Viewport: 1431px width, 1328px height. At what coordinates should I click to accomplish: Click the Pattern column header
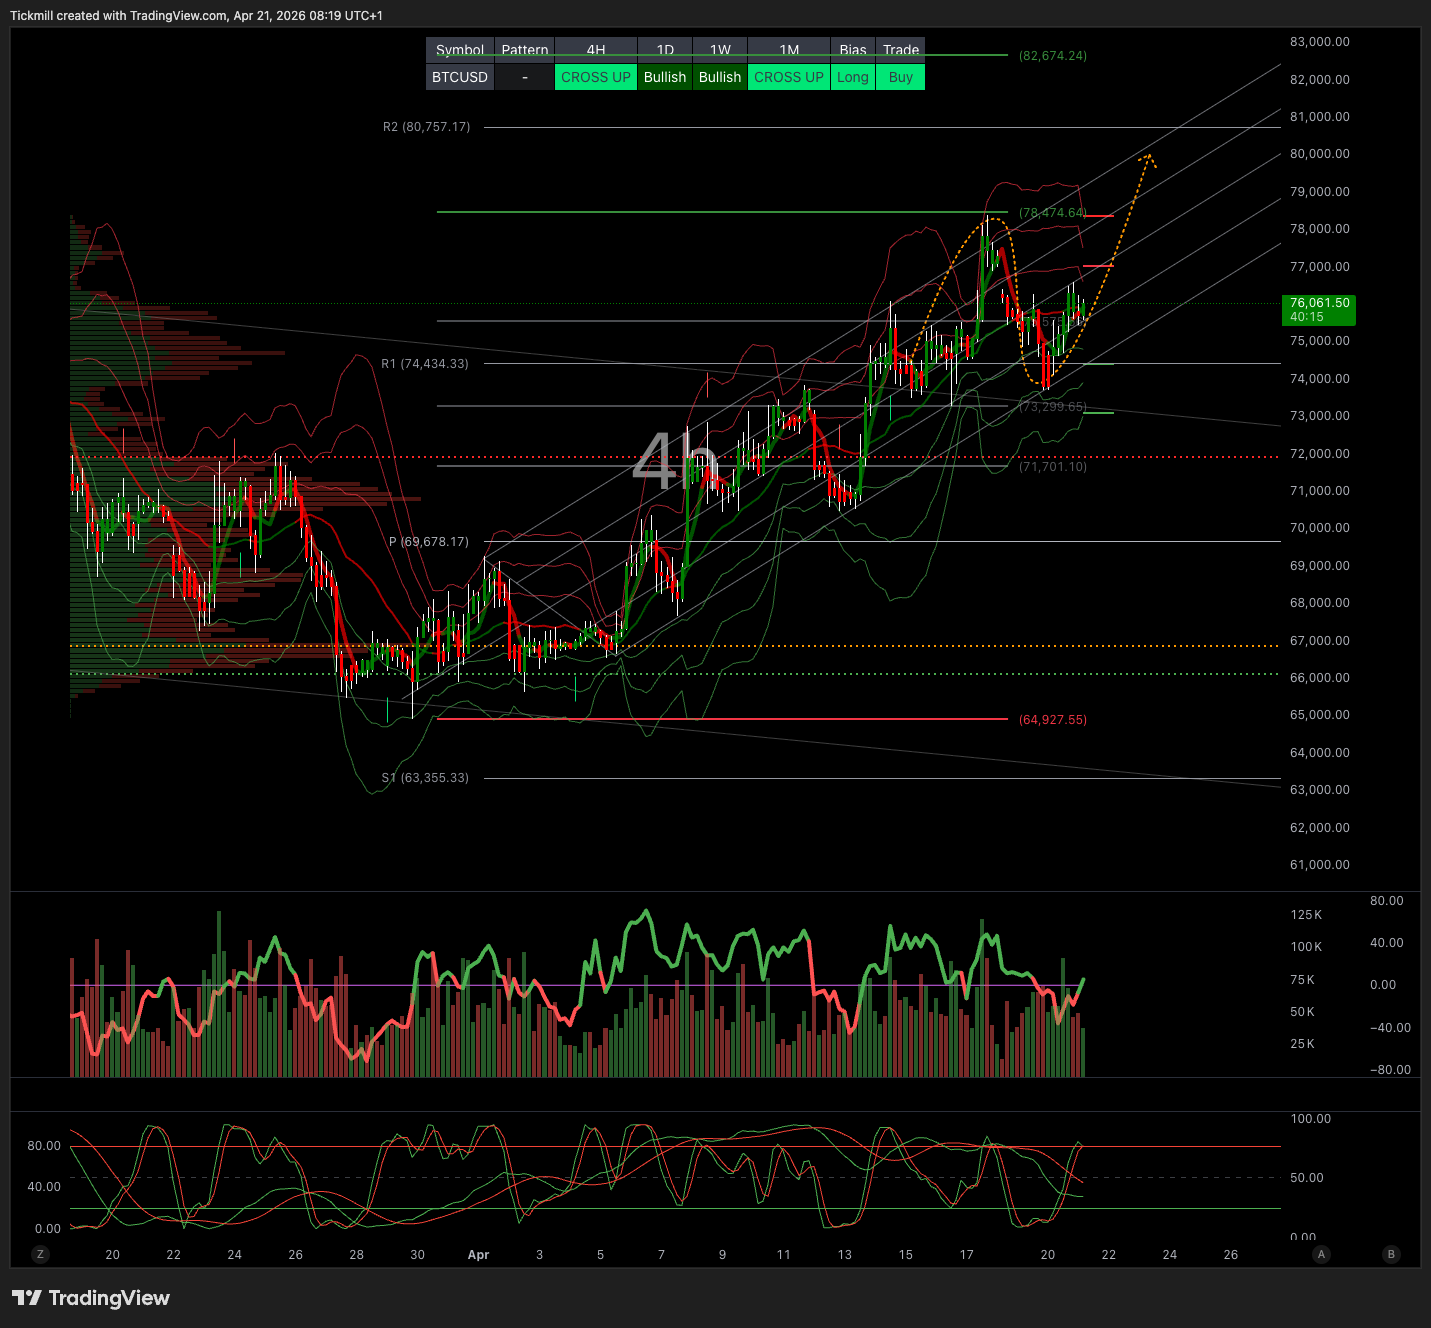[x=525, y=49]
